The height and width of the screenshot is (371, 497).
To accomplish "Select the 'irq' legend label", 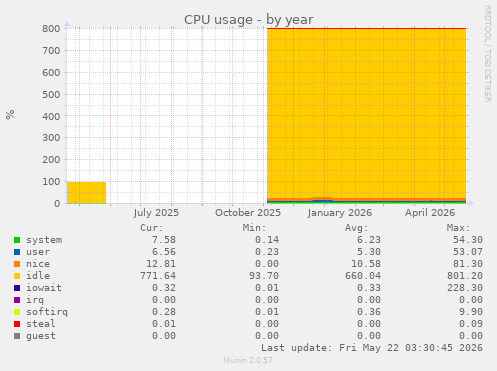I will click(35, 300).
